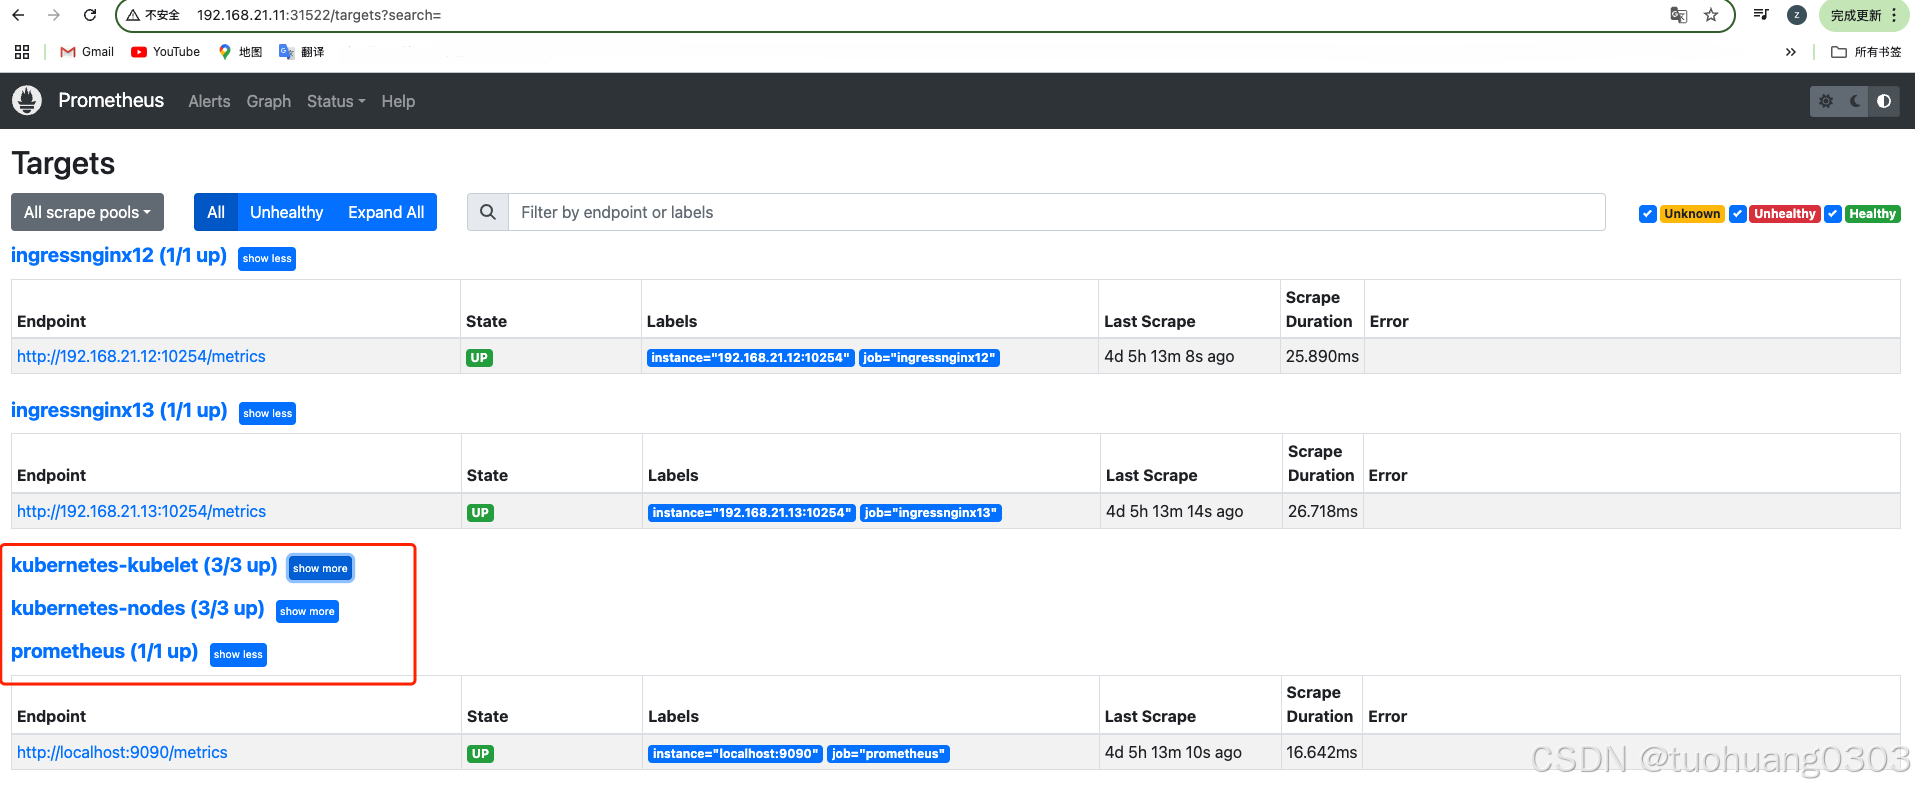Click the ingressnginx12 (1/1 up) heading link

pos(119,255)
